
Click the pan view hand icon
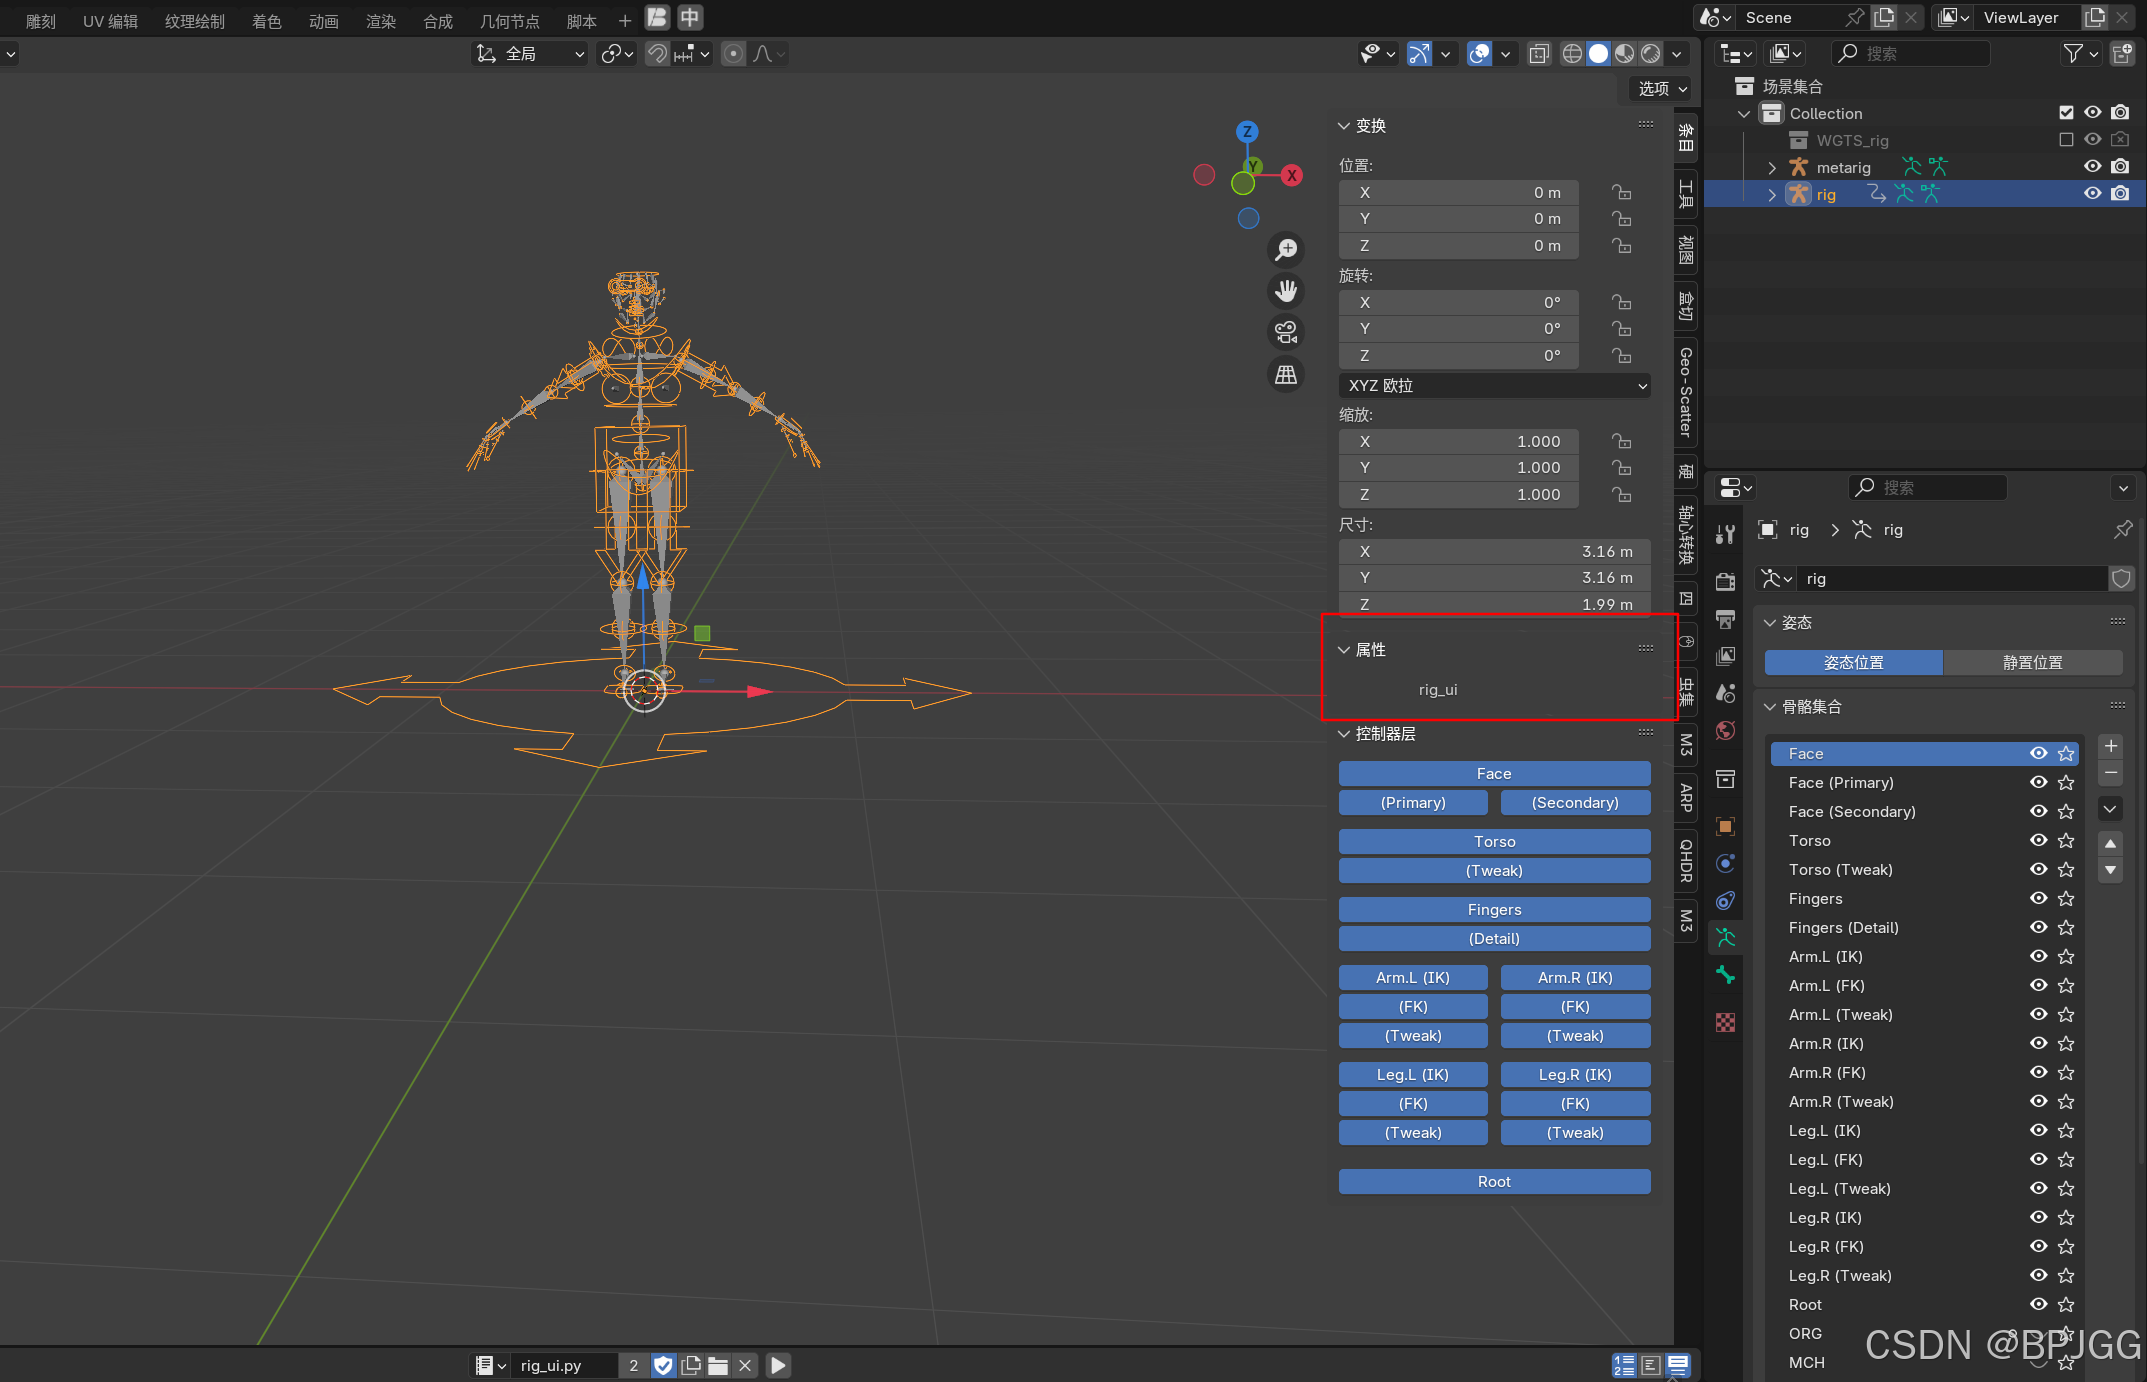[1286, 291]
